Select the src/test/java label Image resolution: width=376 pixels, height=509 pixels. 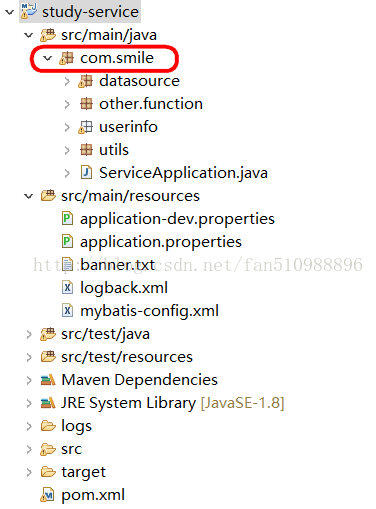pyautogui.click(x=105, y=334)
